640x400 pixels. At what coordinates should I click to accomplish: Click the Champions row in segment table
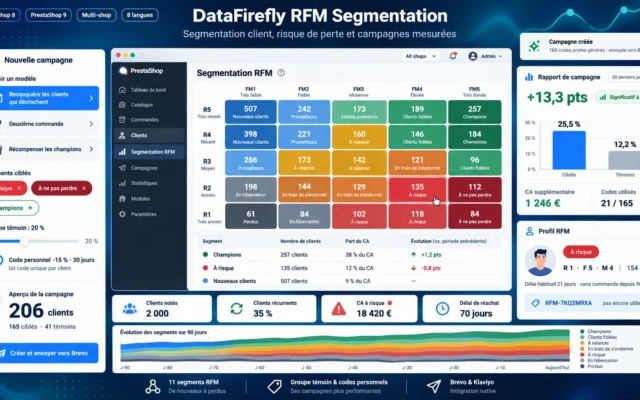coord(349,255)
